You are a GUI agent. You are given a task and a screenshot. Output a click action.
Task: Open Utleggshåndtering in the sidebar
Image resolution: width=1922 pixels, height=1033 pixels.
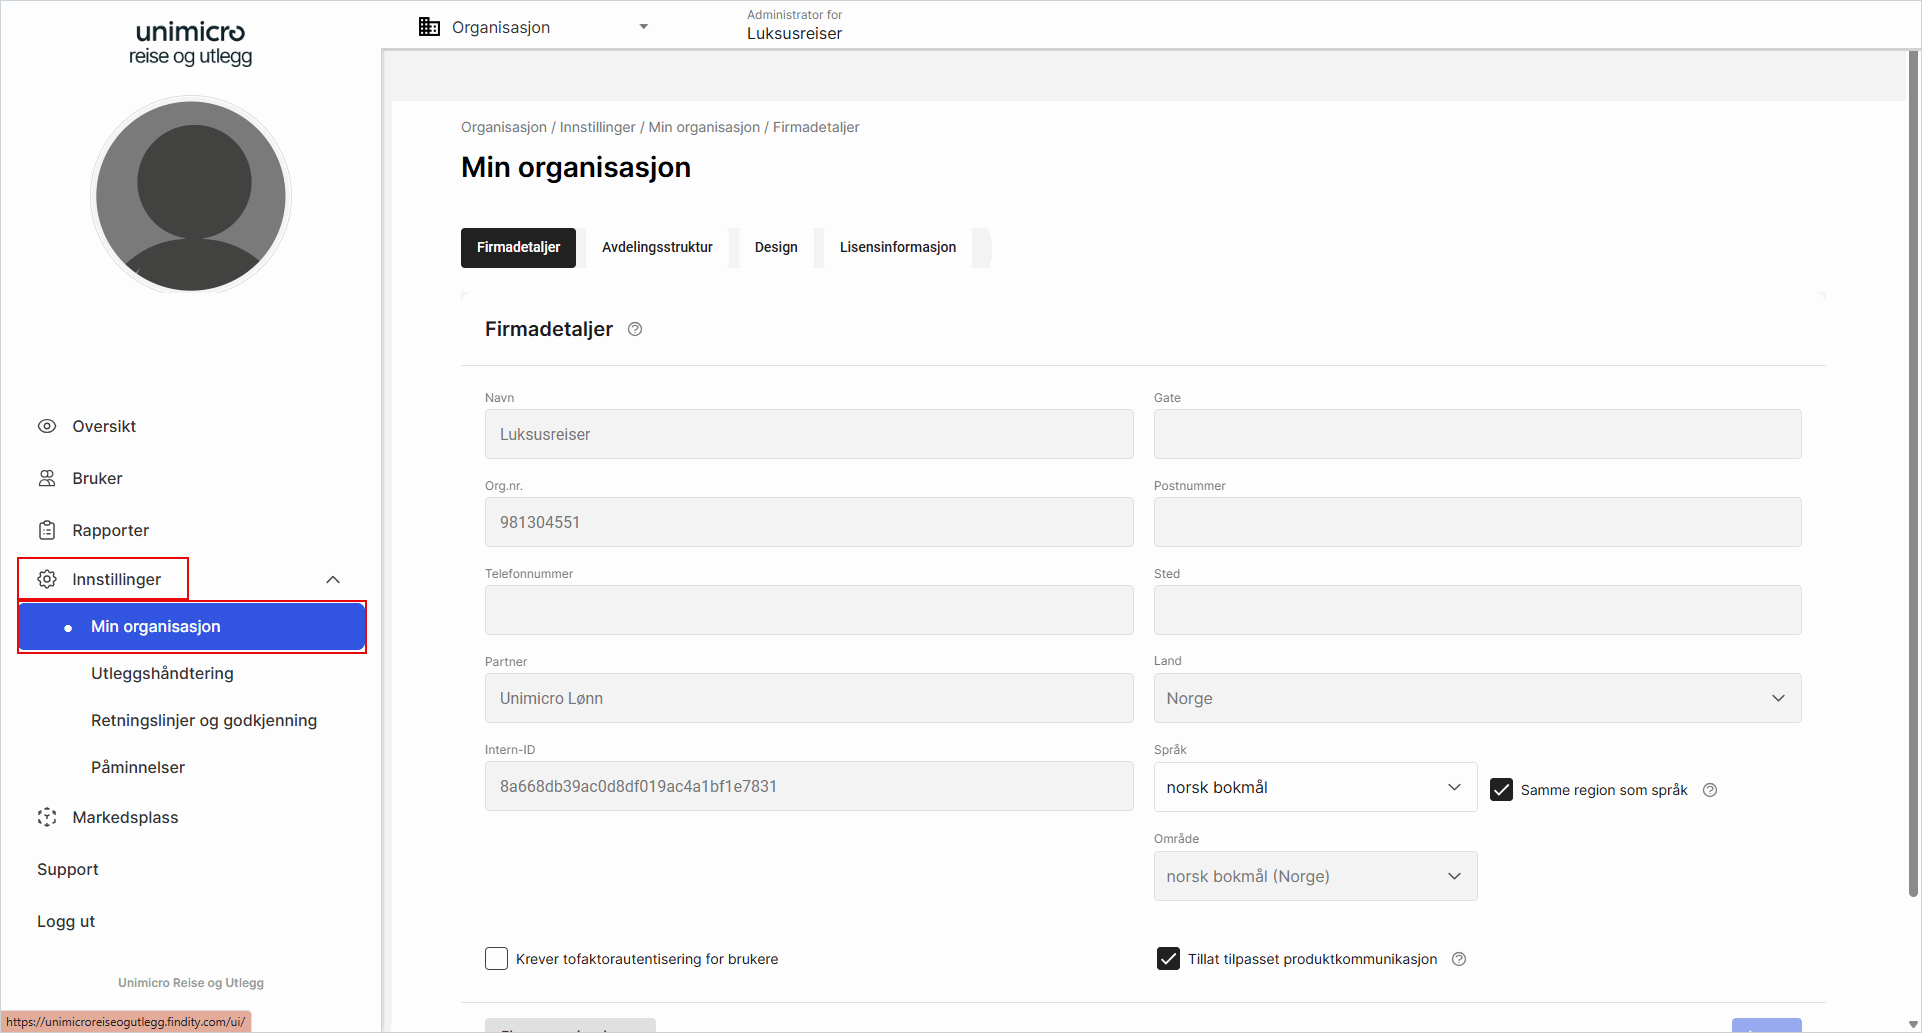(162, 673)
